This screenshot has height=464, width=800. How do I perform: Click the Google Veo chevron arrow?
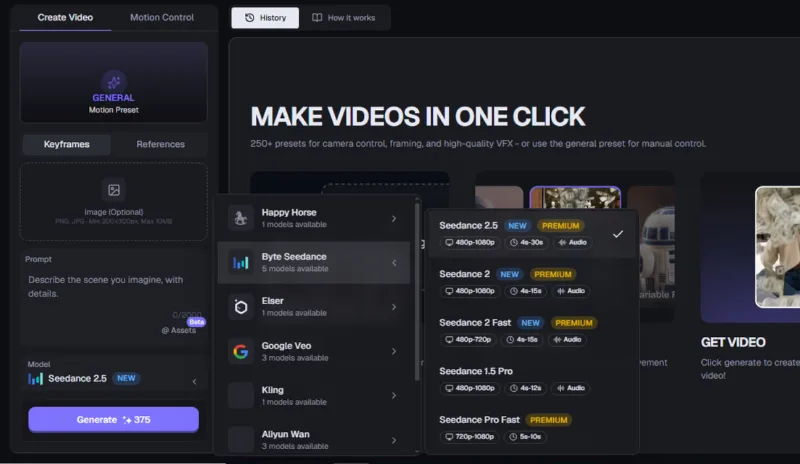[x=394, y=351]
